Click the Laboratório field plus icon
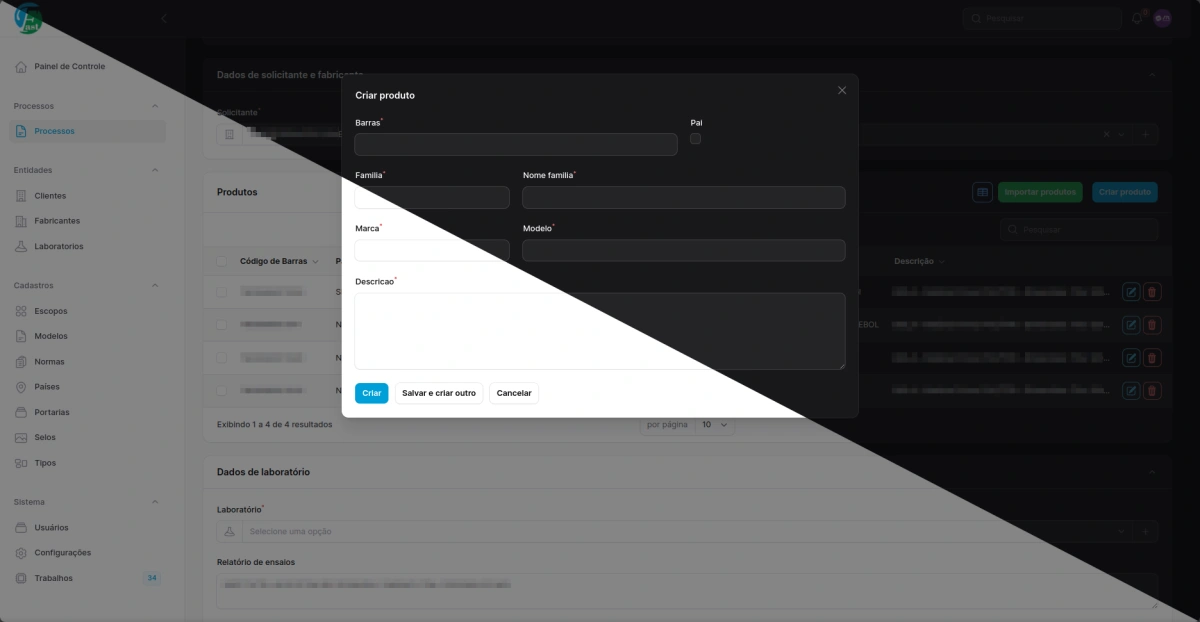This screenshot has width=1200, height=622. pyautogui.click(x=1145, y=531)
